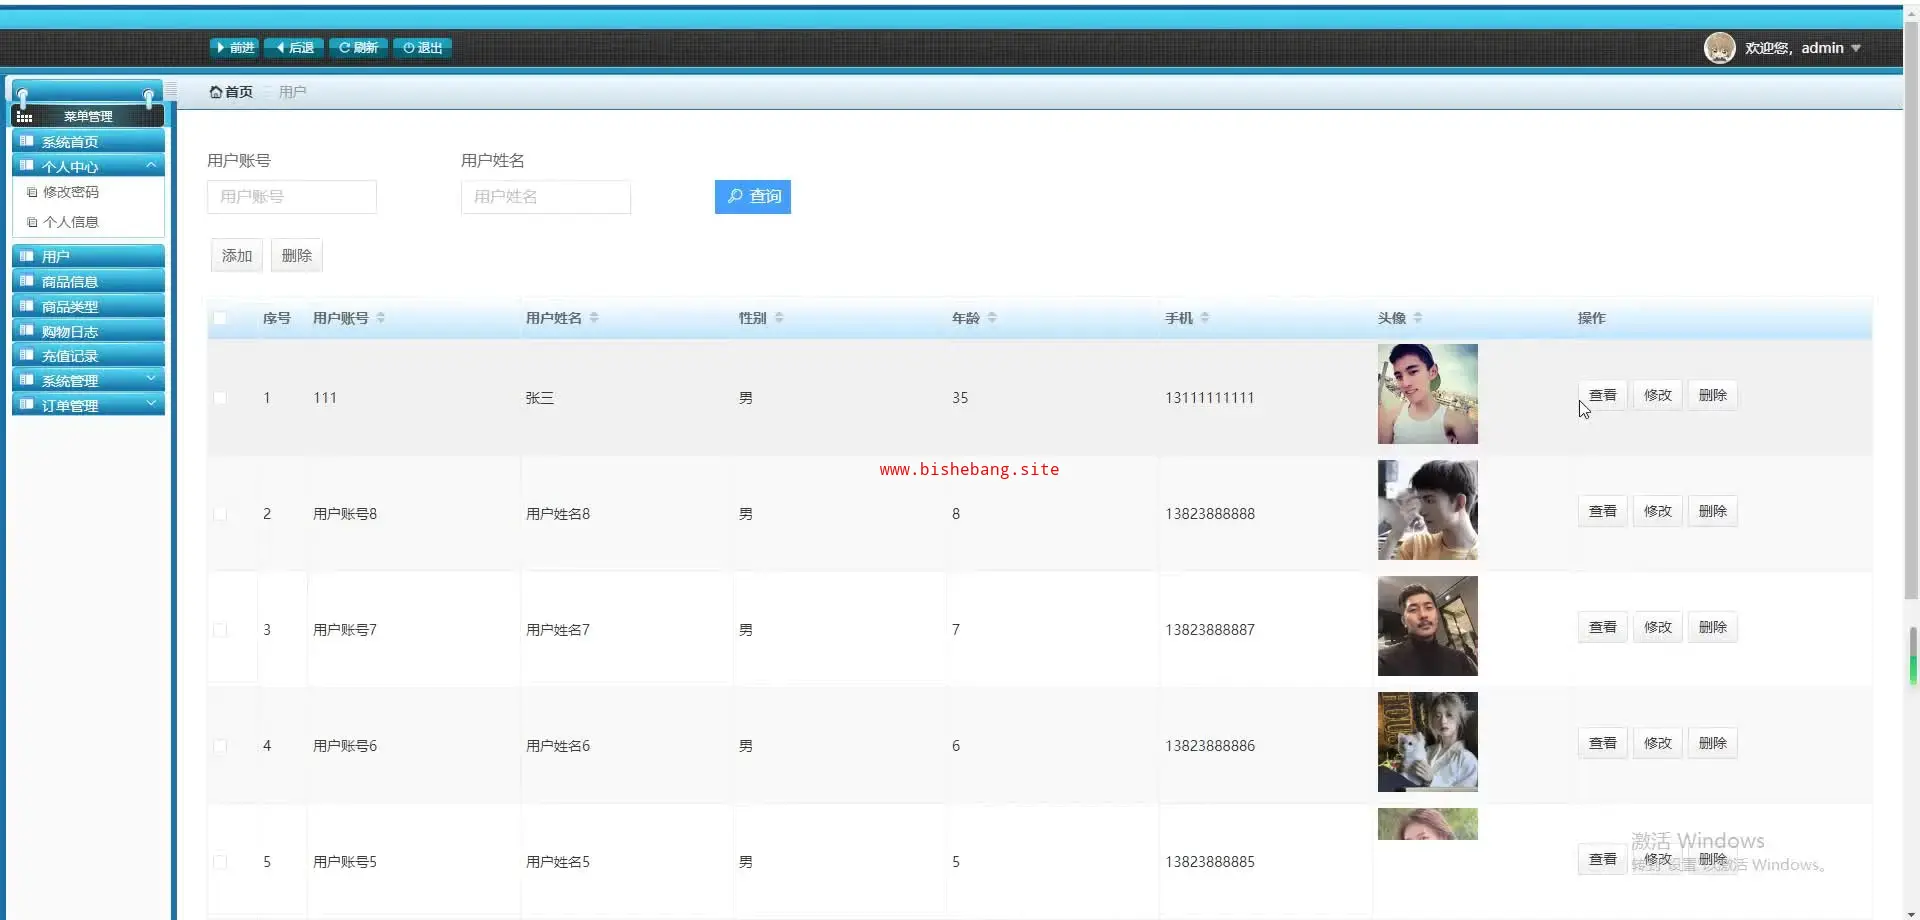
Task: Open the admin user dropdown arrow
Action: 1856,48
